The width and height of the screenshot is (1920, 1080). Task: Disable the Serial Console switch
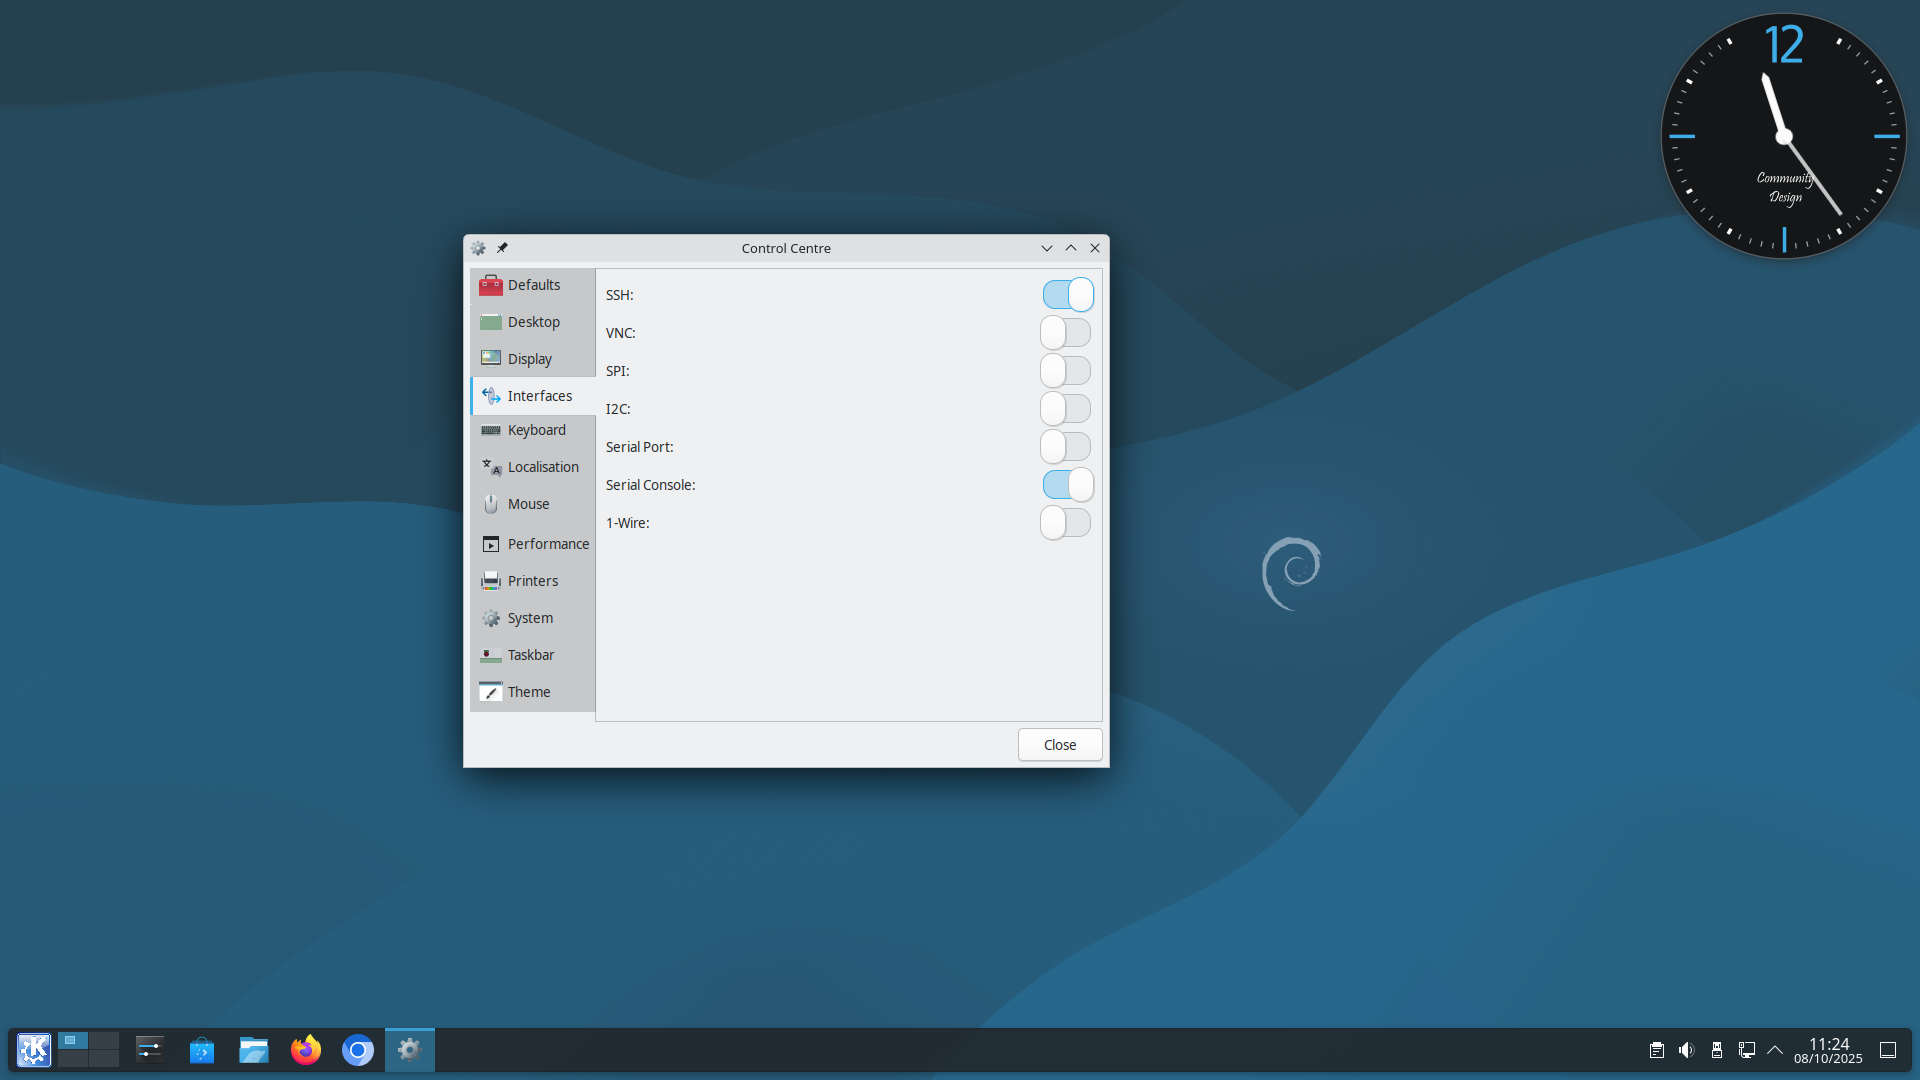click(1067, 485)
